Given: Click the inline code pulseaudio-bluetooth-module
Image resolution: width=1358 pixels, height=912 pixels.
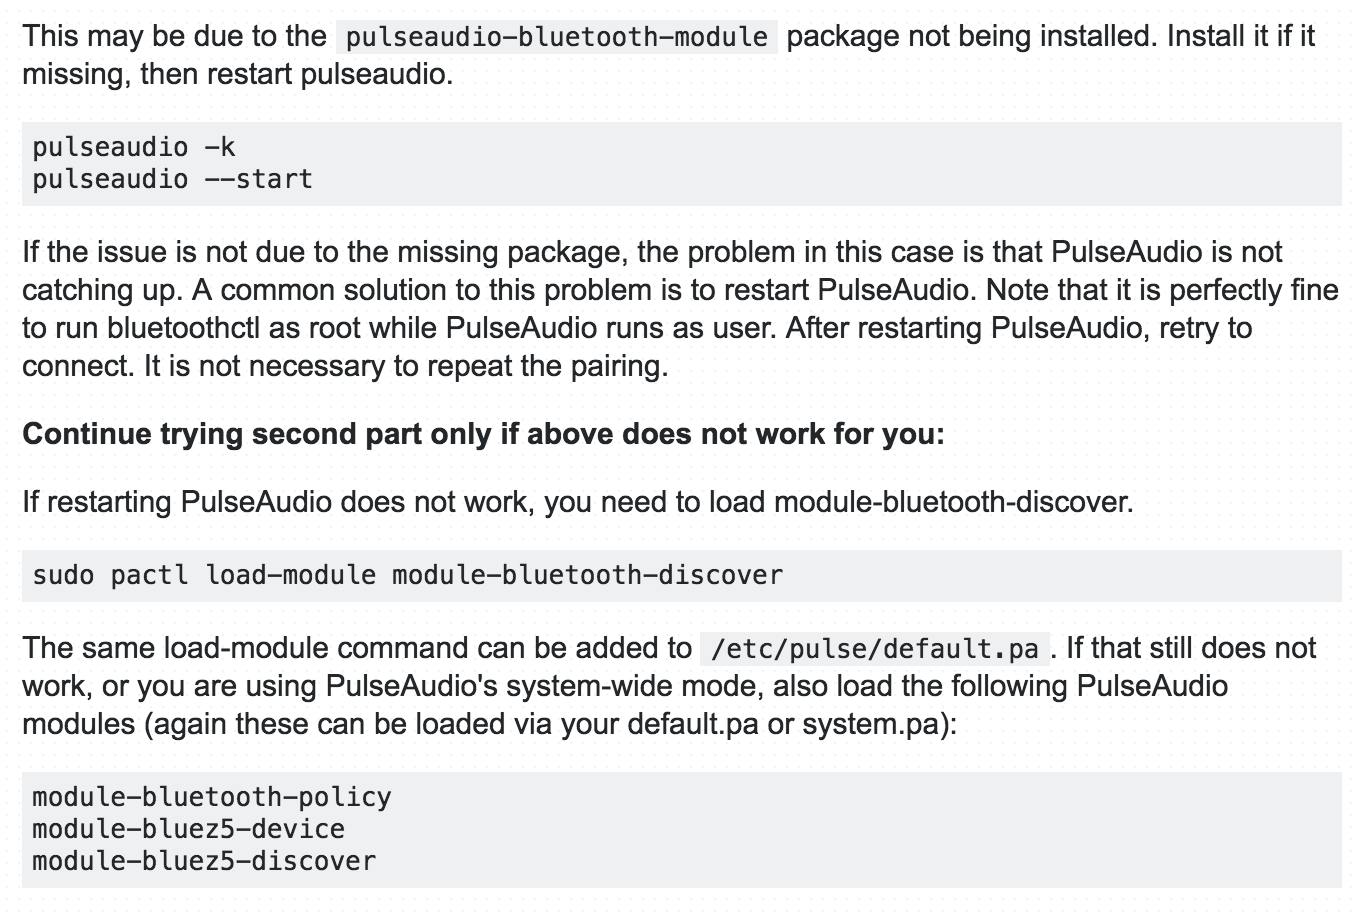Looking at the screenshot, I should [x=555, y=37].
